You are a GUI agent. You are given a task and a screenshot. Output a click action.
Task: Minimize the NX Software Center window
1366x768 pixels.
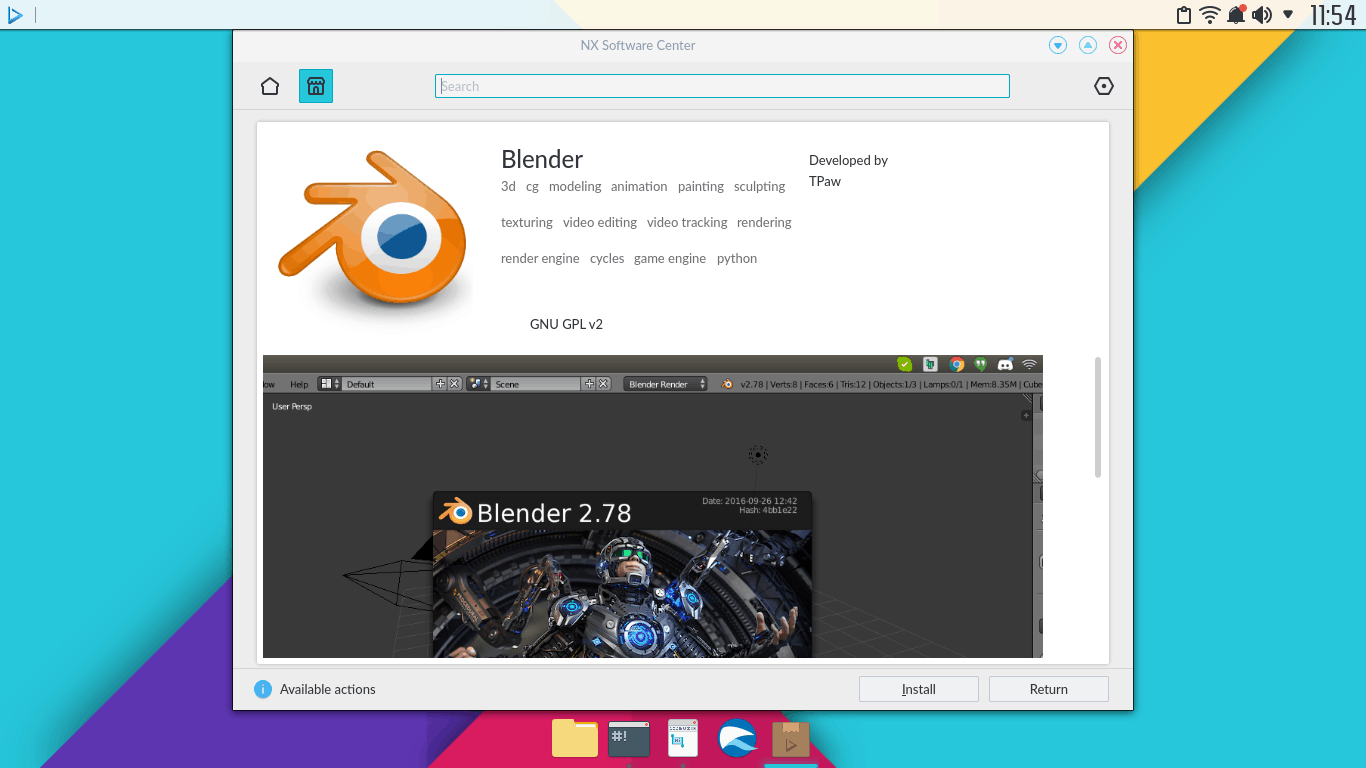tap(1058, 45)
